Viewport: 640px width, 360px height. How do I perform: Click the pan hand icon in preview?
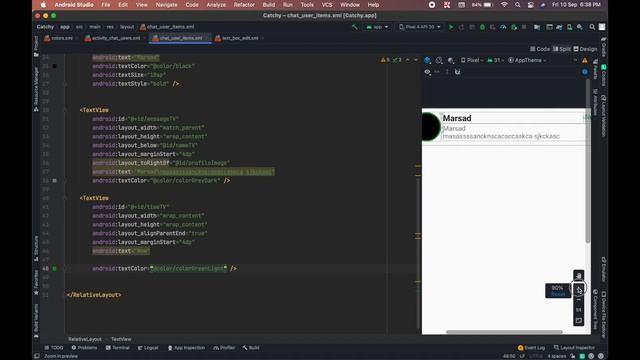579,276
